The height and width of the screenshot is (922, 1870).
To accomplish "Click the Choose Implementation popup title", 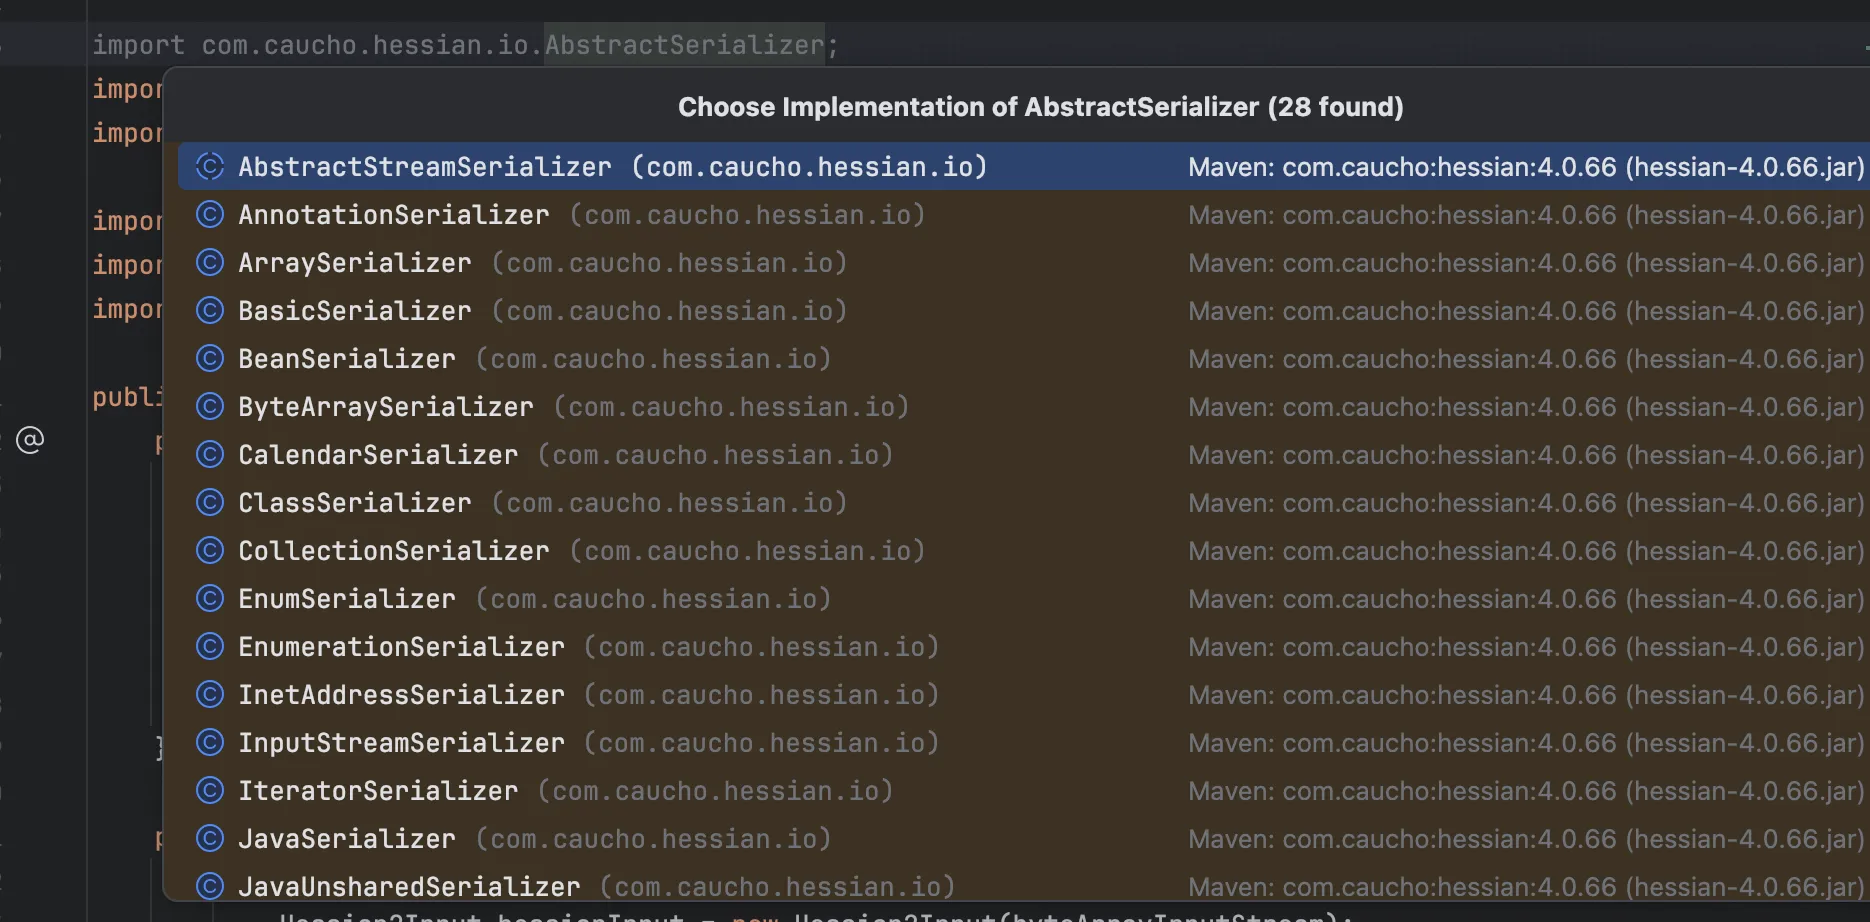I will [1040, 107].
